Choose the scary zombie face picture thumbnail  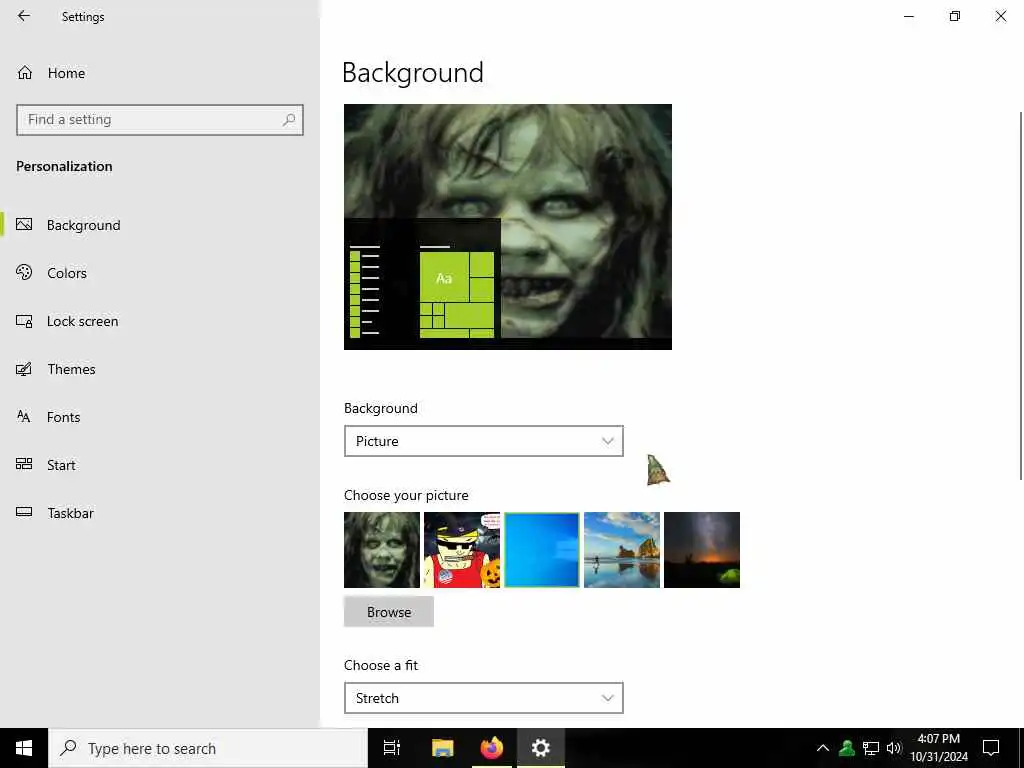382,550
